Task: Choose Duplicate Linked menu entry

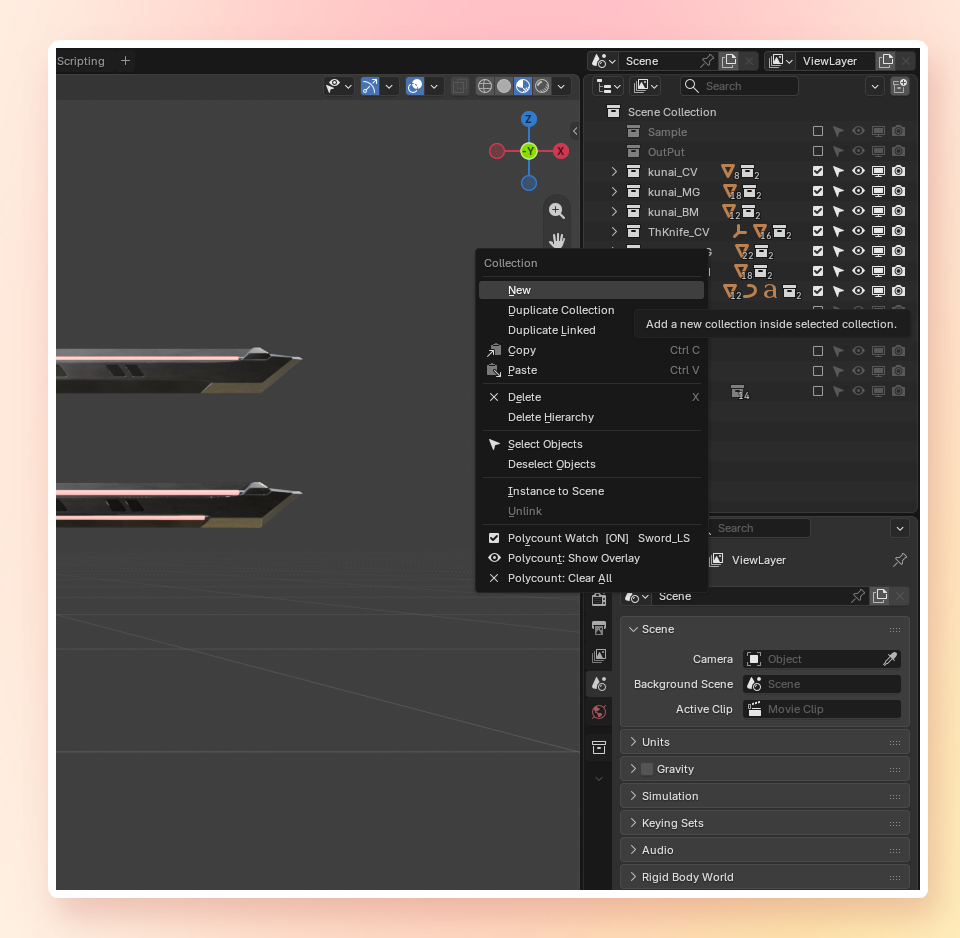Action: pos(552,330)
